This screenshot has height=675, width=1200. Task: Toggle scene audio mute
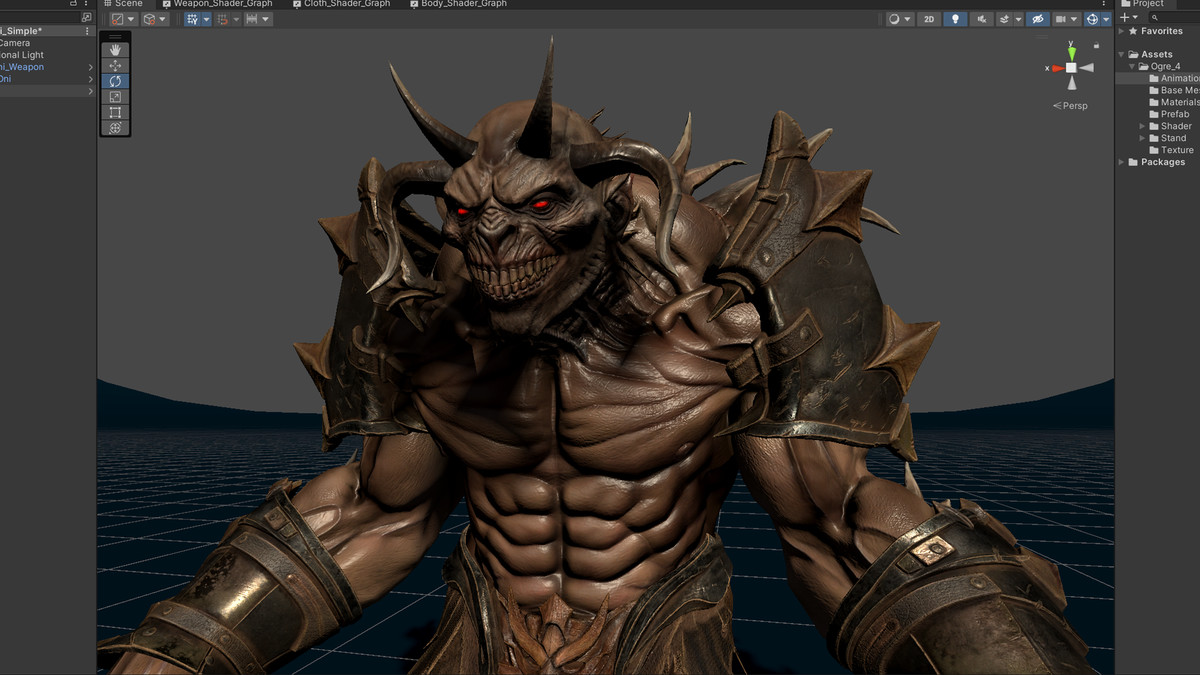[980, 18]
